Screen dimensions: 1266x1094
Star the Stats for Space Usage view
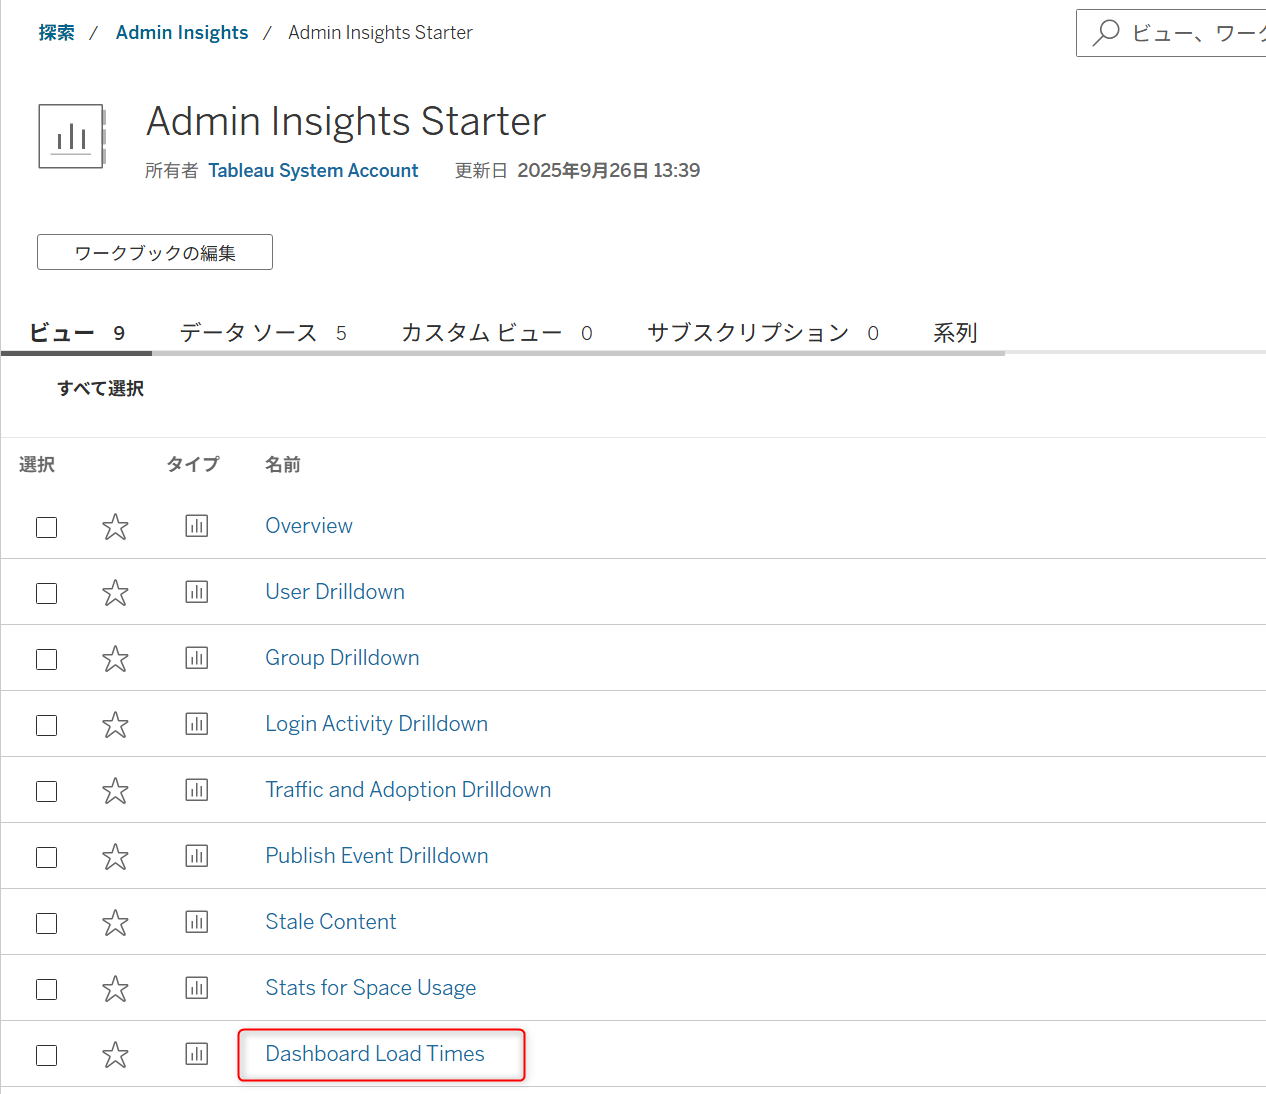115,988
